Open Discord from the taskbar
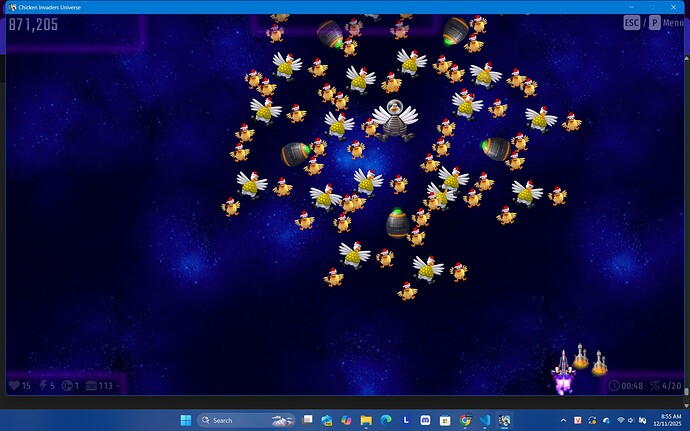 (x=425, y=420)
